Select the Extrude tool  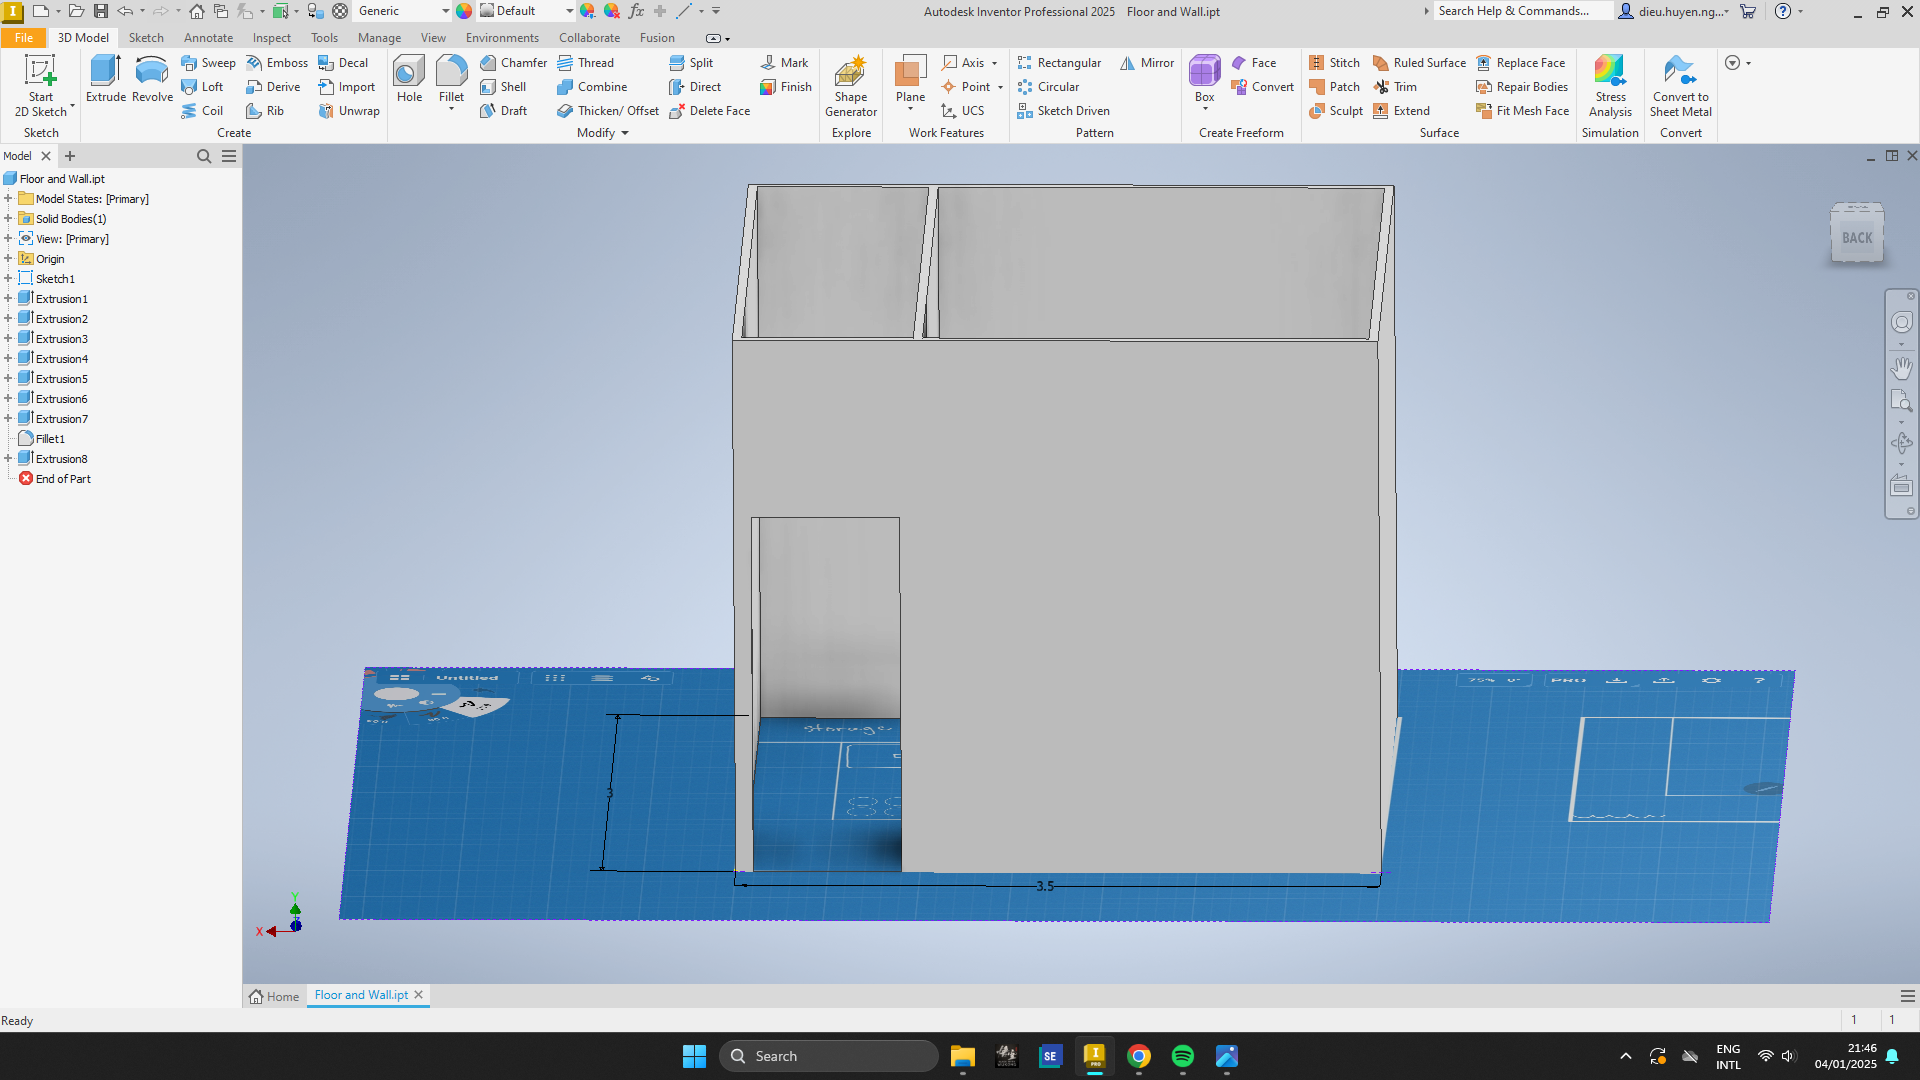tap(105, 78)
